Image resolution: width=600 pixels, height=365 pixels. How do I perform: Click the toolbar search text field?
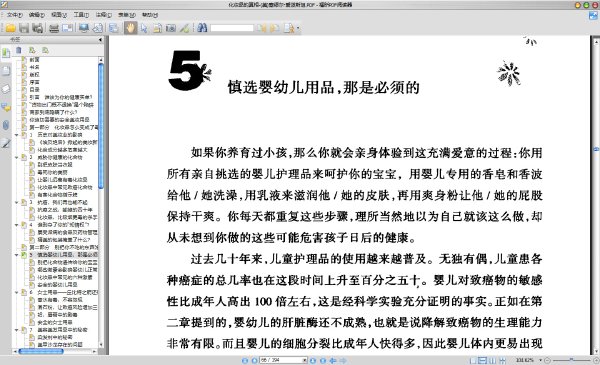point(232,28)
